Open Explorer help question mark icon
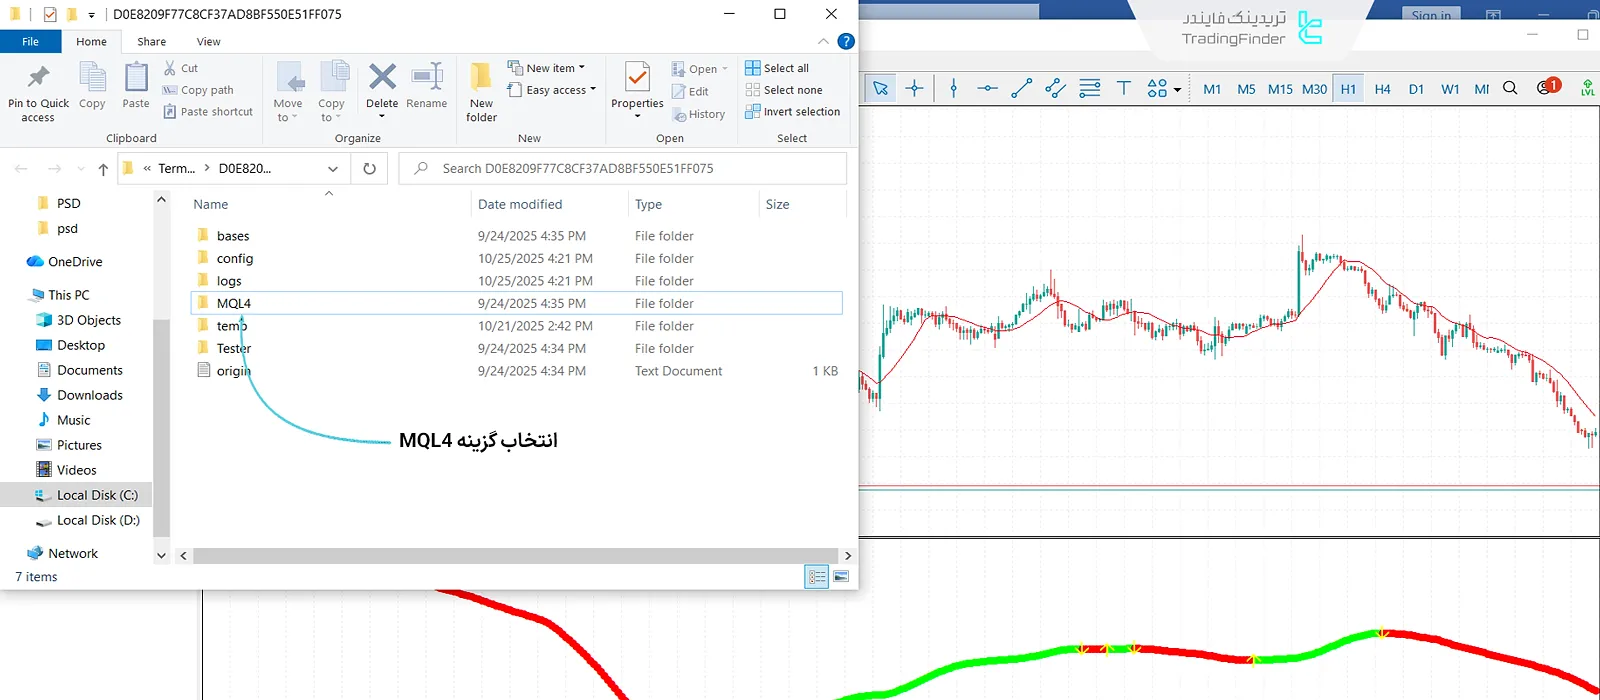 pyautogui.click(x=846, y=41)
